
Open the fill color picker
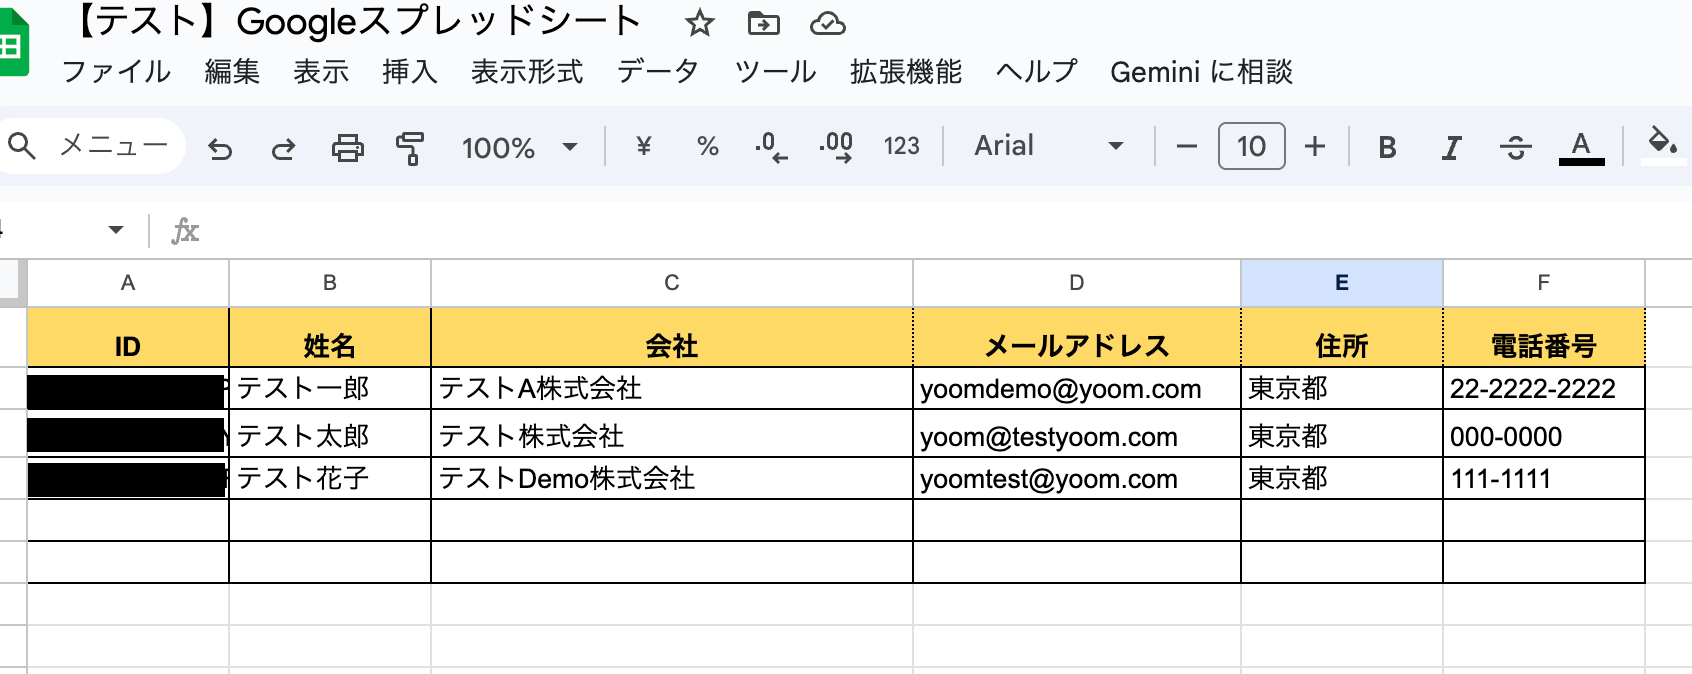coord(1662,146)
